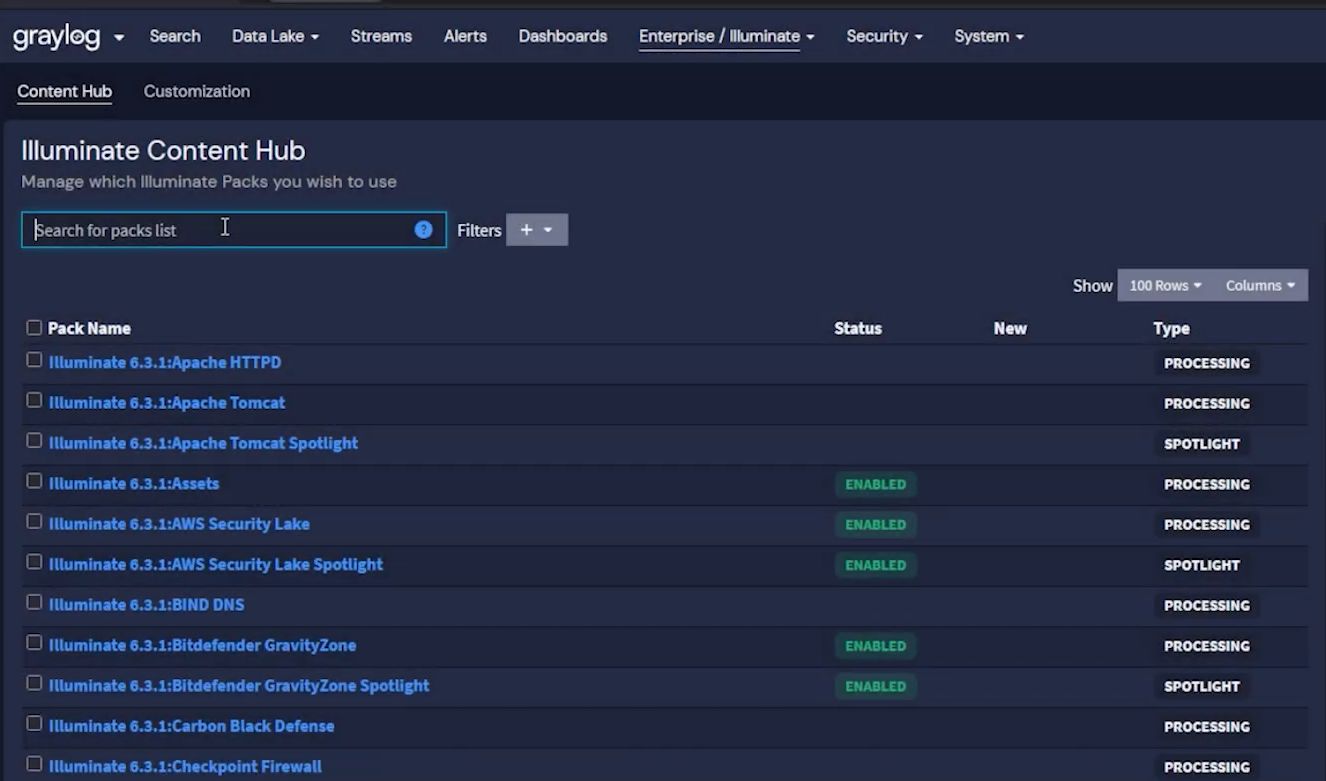The image size is (1326, 781).
Task: Open the Bitdefender GravityZone Spotlight link
Action: tap(239, 686)
